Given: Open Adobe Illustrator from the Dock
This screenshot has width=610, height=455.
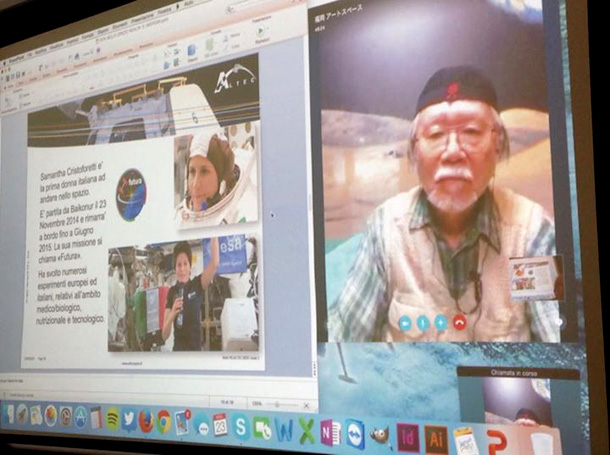Looking at the screenshot, I should 436,439.
